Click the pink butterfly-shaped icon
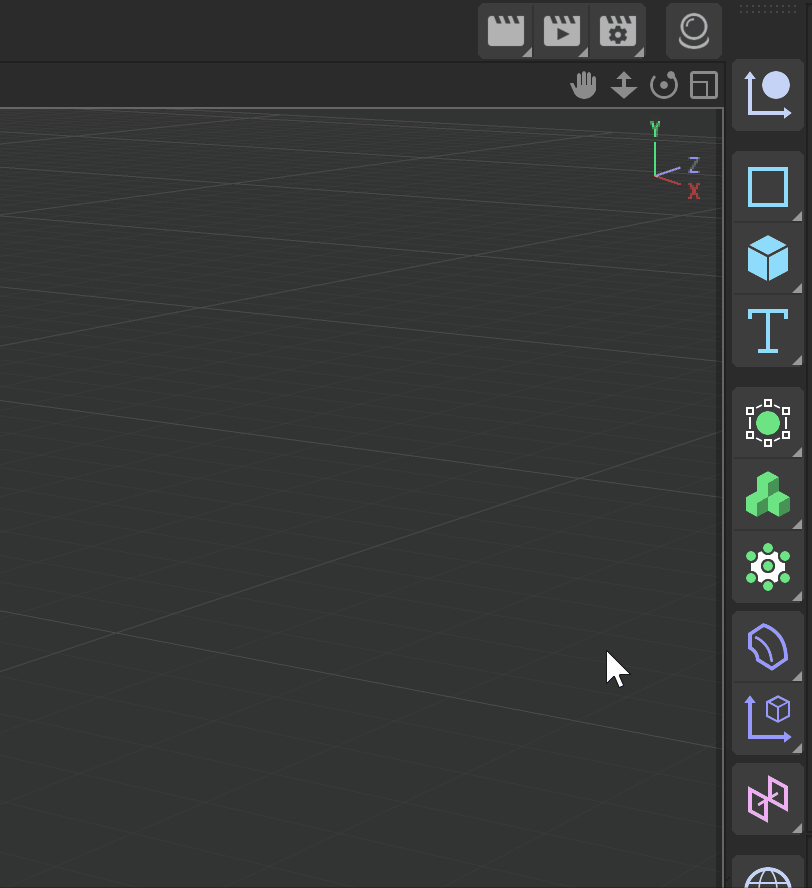 point(768,799)
